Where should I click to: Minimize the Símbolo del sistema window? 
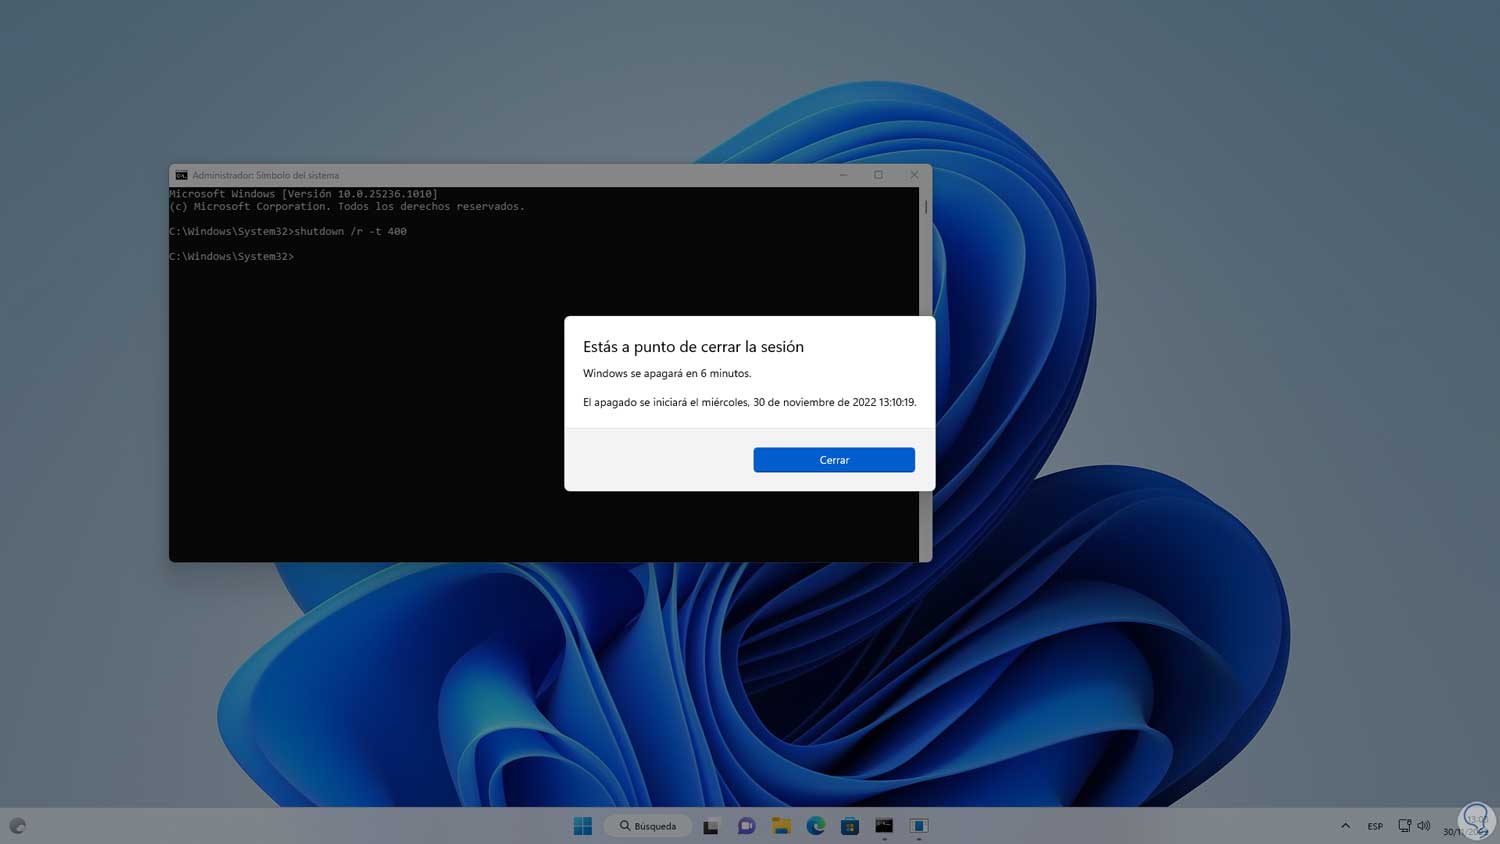click(843, 175)
